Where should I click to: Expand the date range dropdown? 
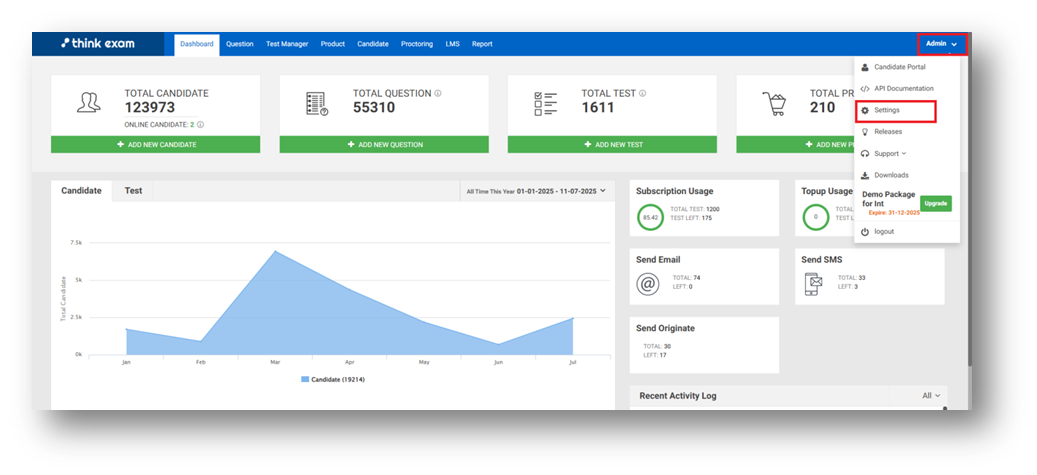(x=535, y=190)
